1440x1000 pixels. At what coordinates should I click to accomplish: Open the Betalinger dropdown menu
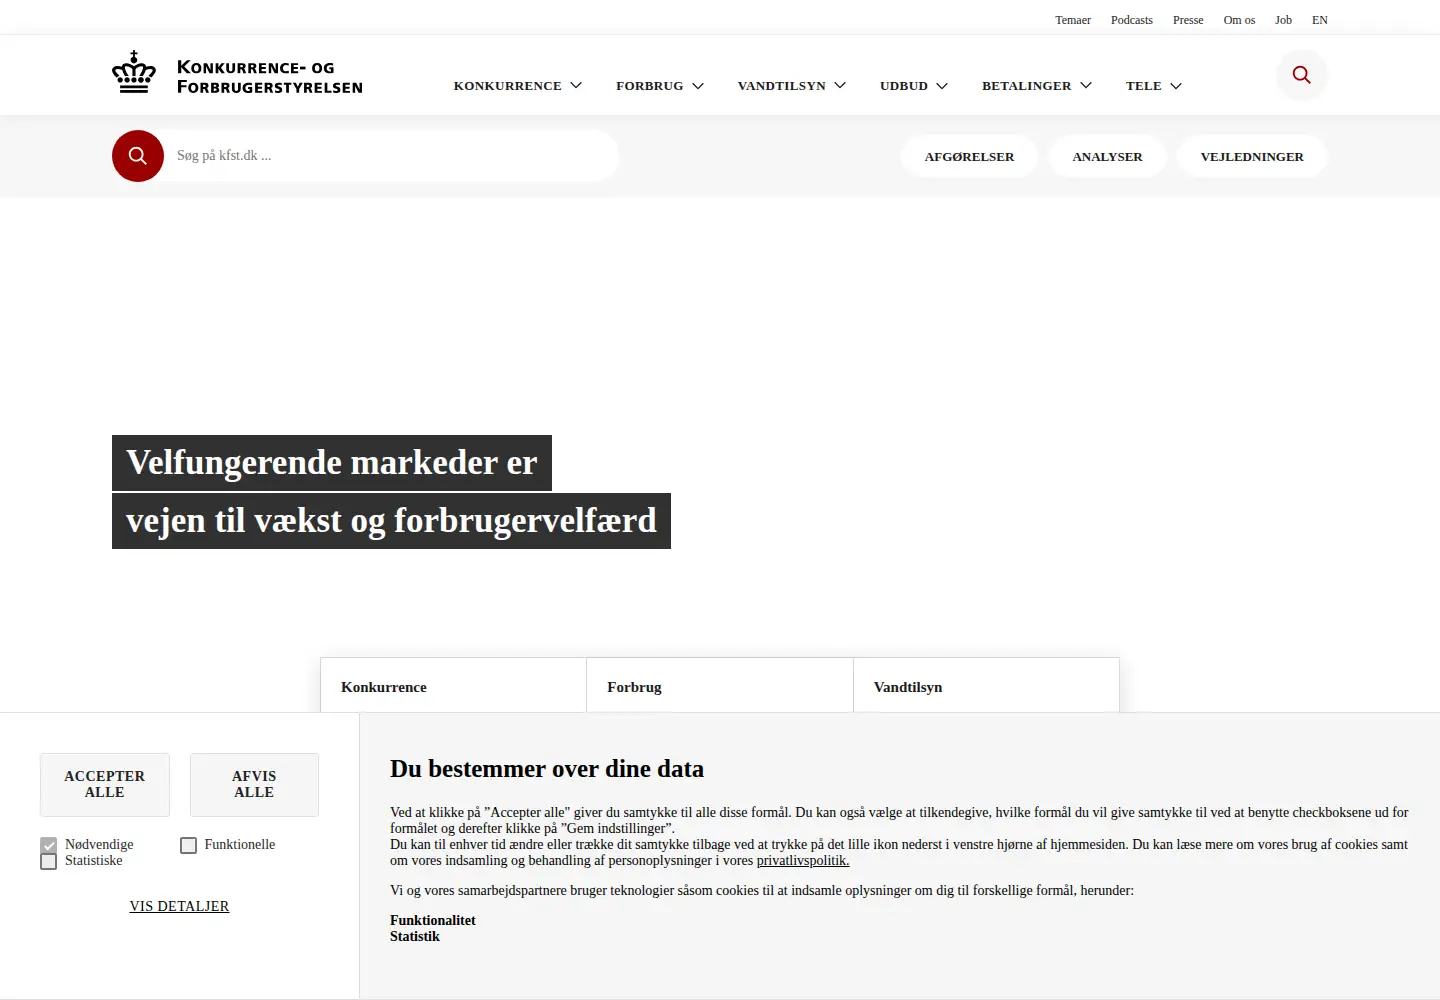pyautogui.click(x=1037, y=86)
